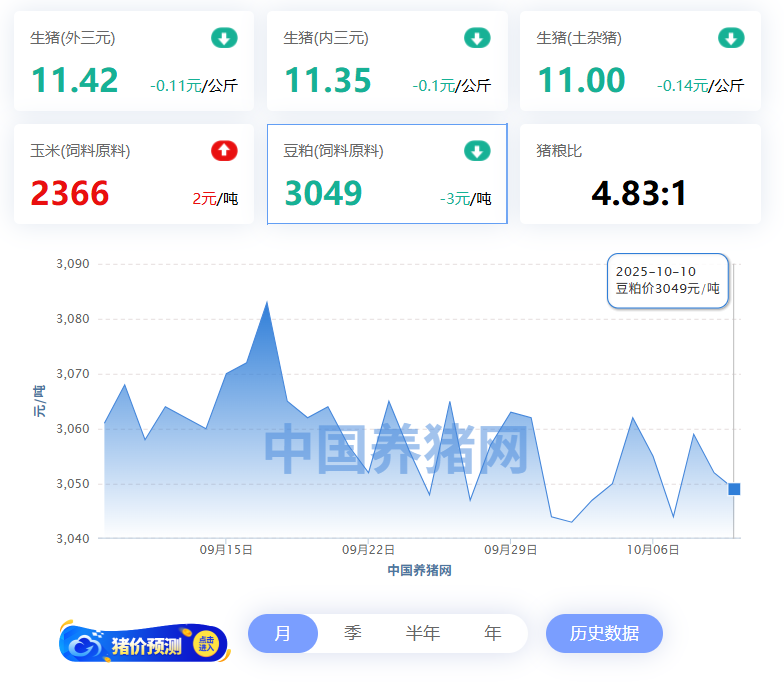Click the blue square data point marker
This screenshot has height=695, width=784.
click(x=734, y=489)
